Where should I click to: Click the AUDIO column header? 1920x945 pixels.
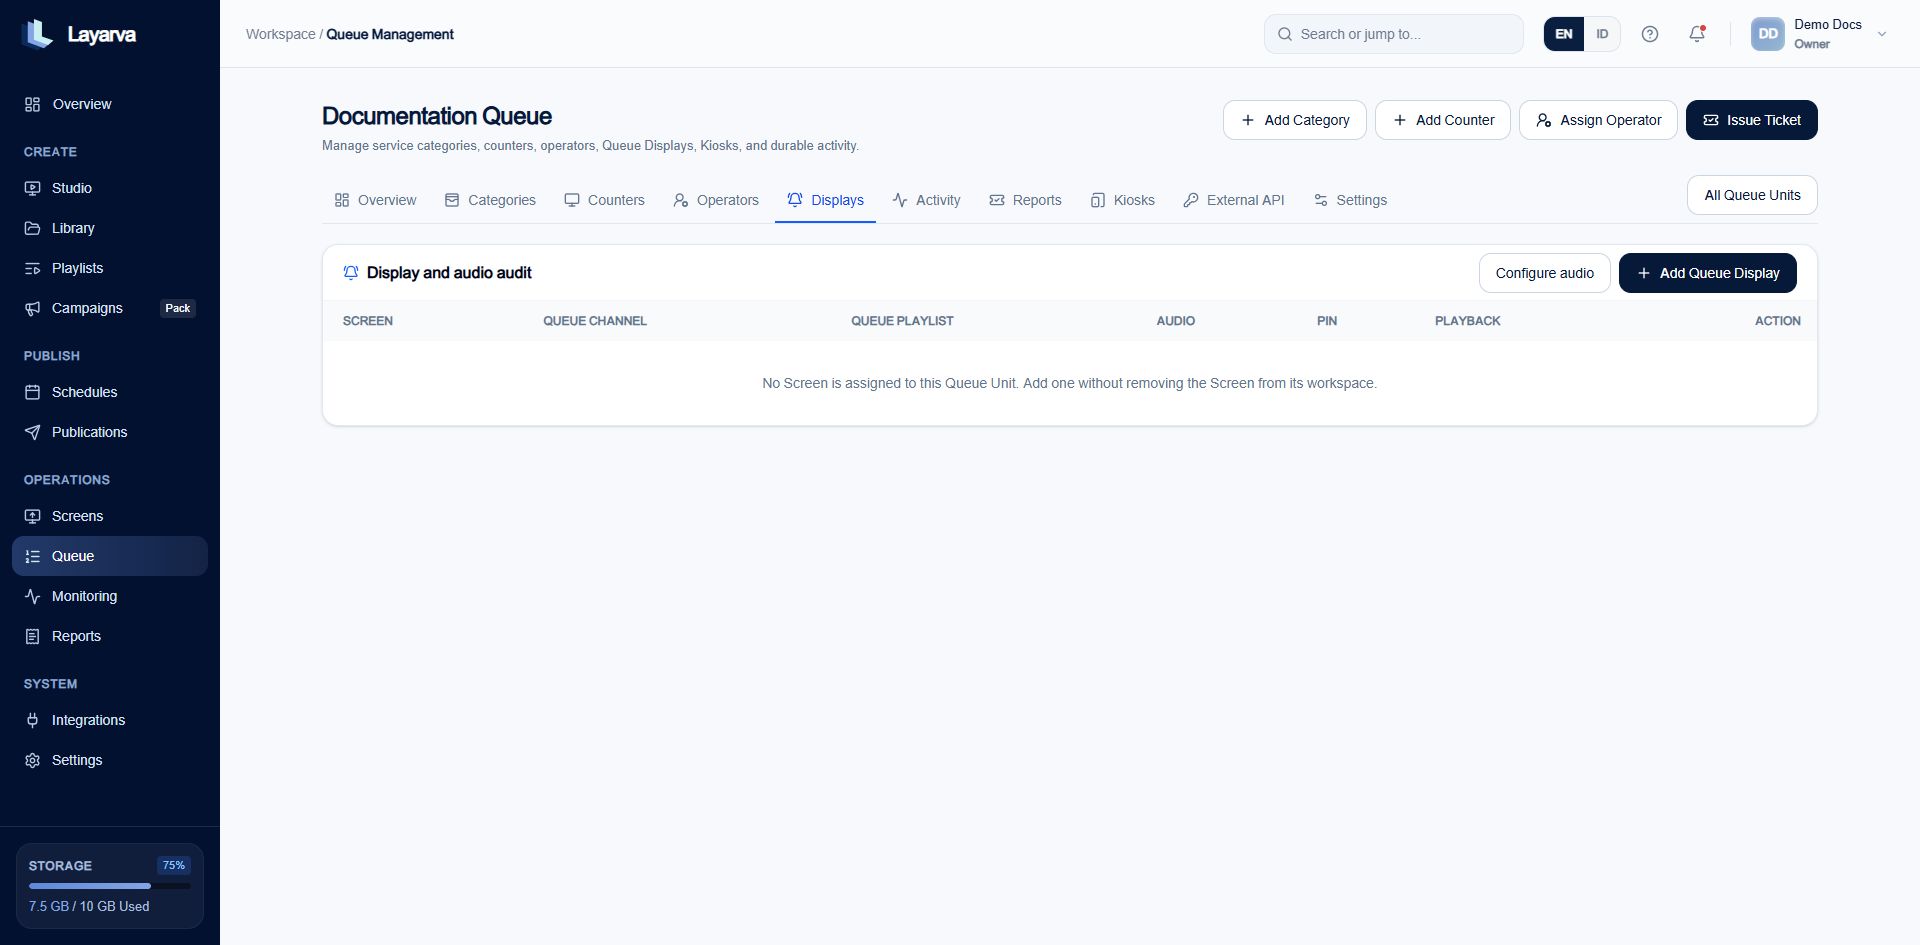coord(1176,321)
